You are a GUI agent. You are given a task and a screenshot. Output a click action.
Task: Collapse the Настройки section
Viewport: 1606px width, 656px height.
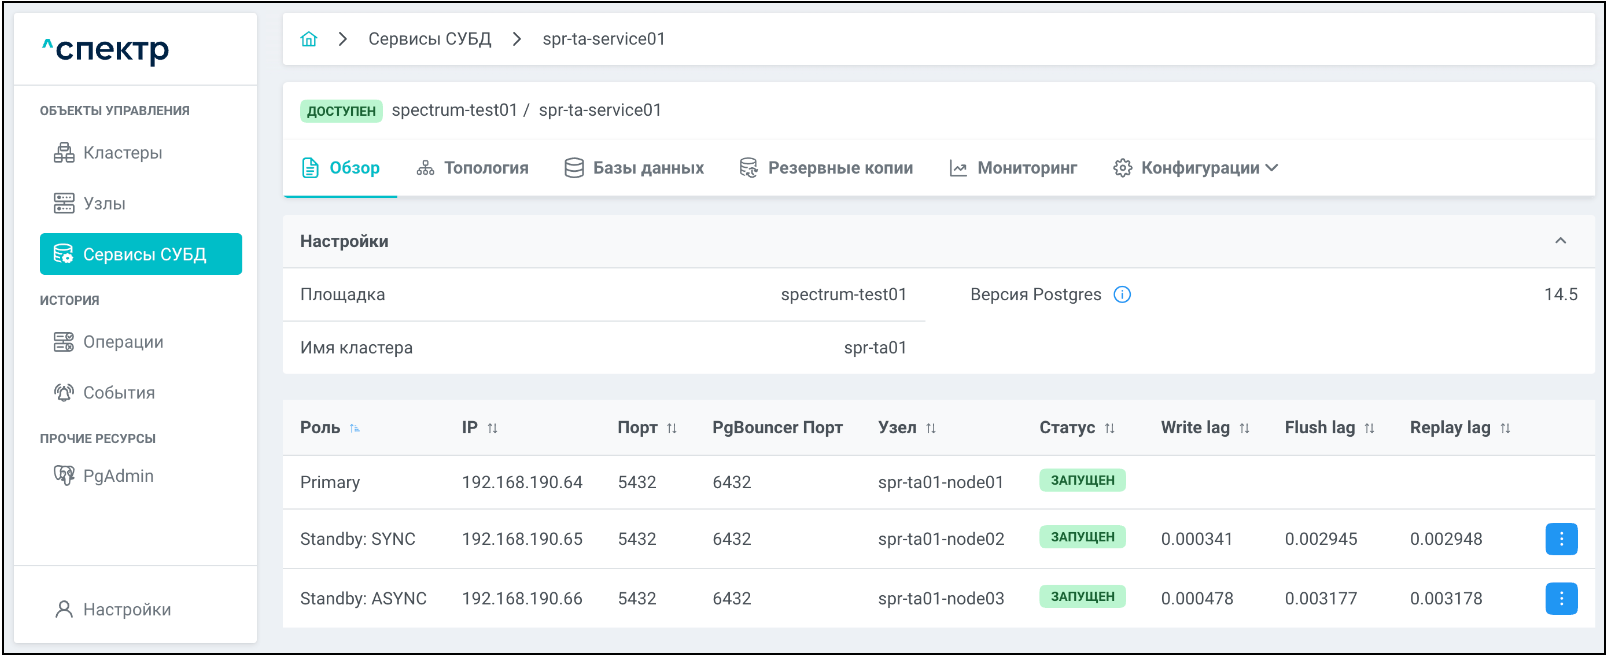pos(1560,241)
